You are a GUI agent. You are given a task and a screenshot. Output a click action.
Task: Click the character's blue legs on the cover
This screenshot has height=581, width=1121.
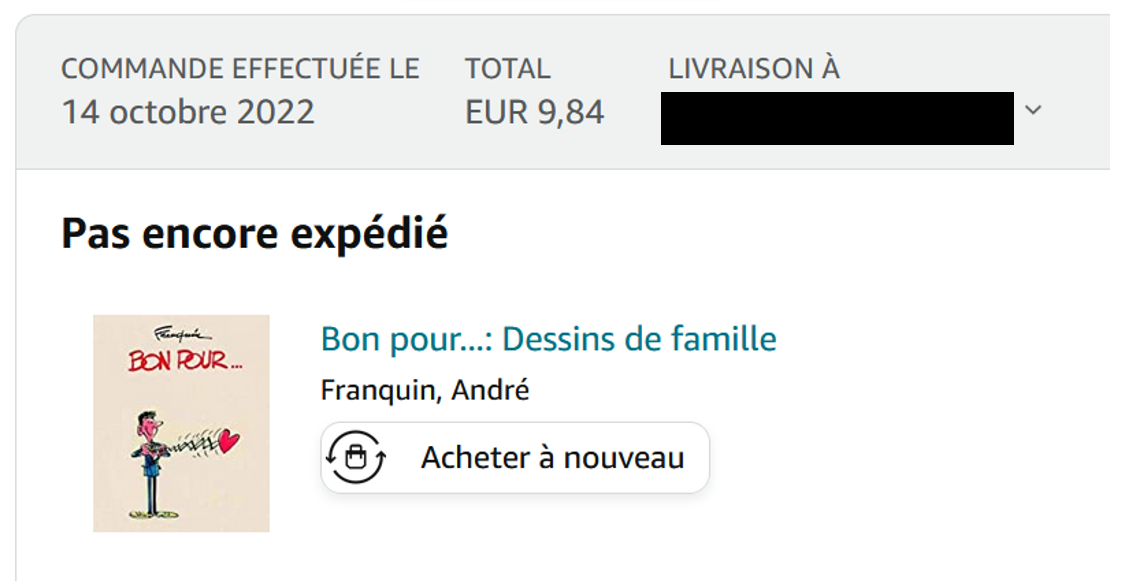click(x=149, y=492)
